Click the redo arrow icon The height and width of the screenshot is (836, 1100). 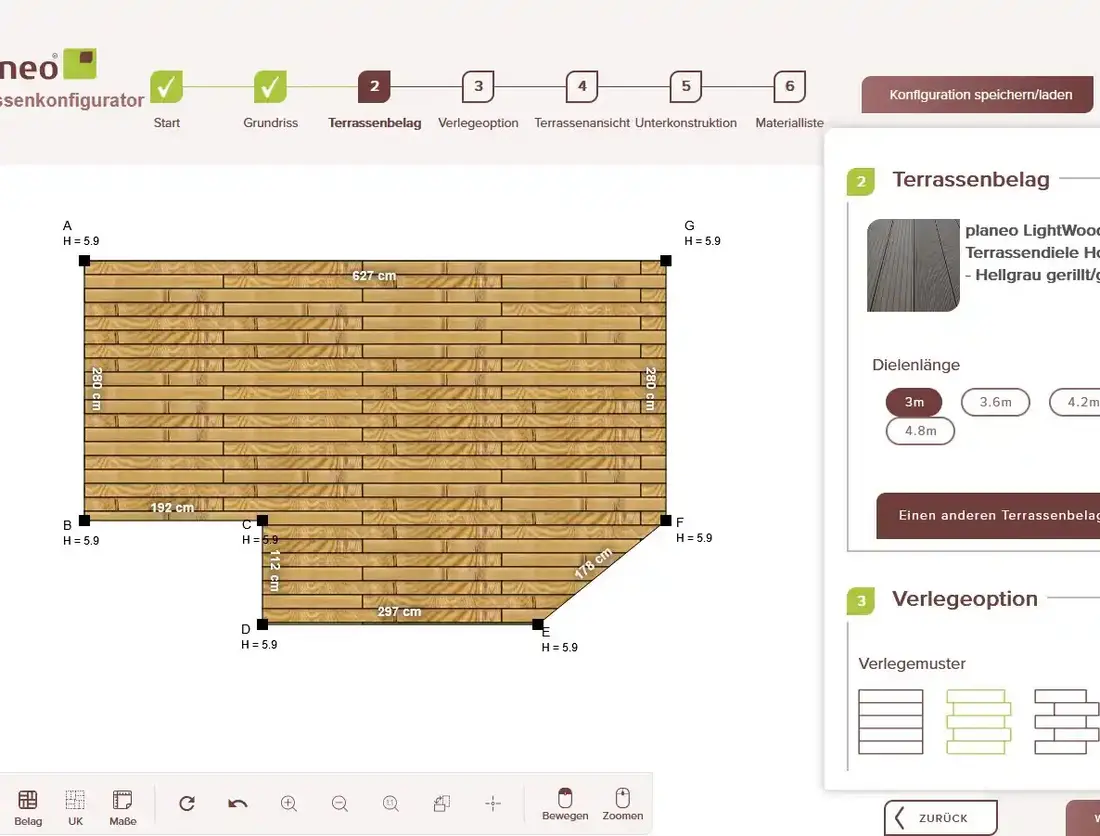pos(187,803)
